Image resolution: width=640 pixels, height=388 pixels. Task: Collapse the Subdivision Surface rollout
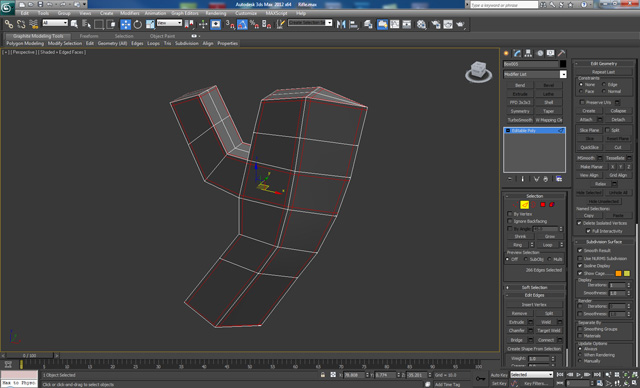coord(604,242)
